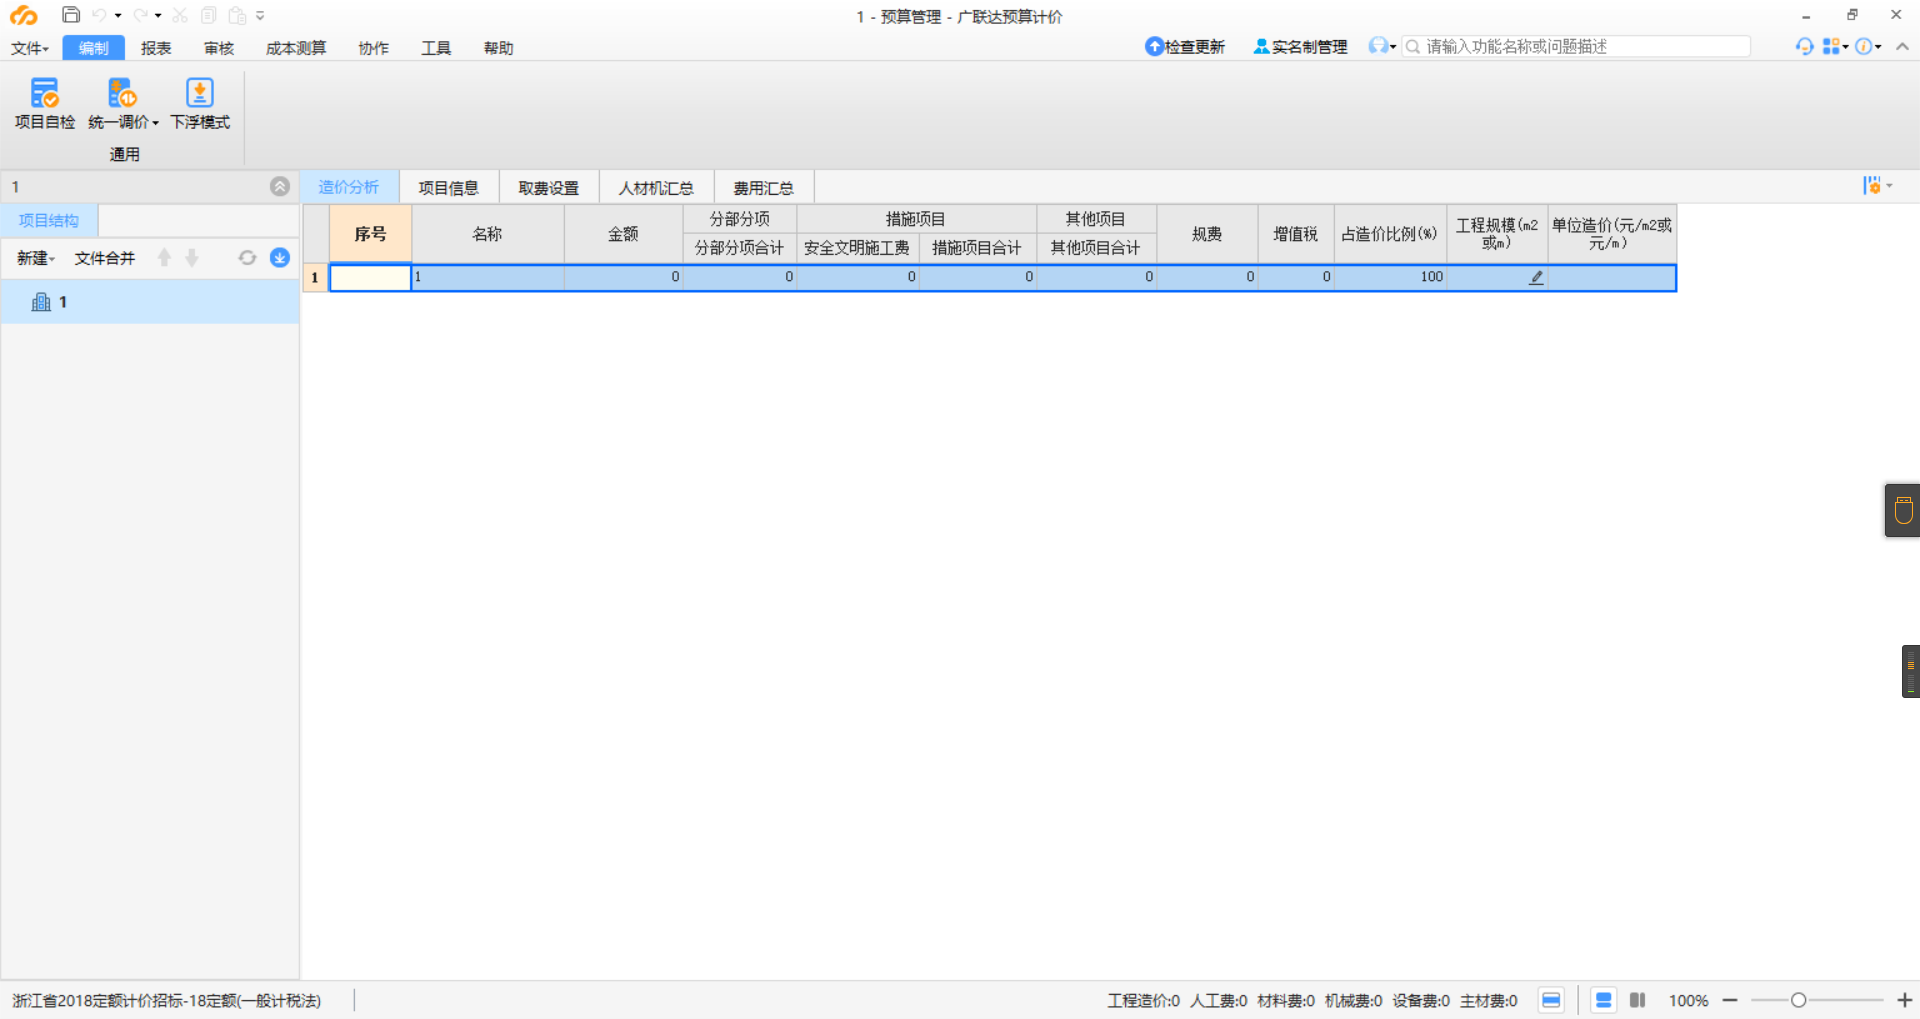Select the vertical split layout icon
1920x1019 pixels.
(x=1637, y=1000)
